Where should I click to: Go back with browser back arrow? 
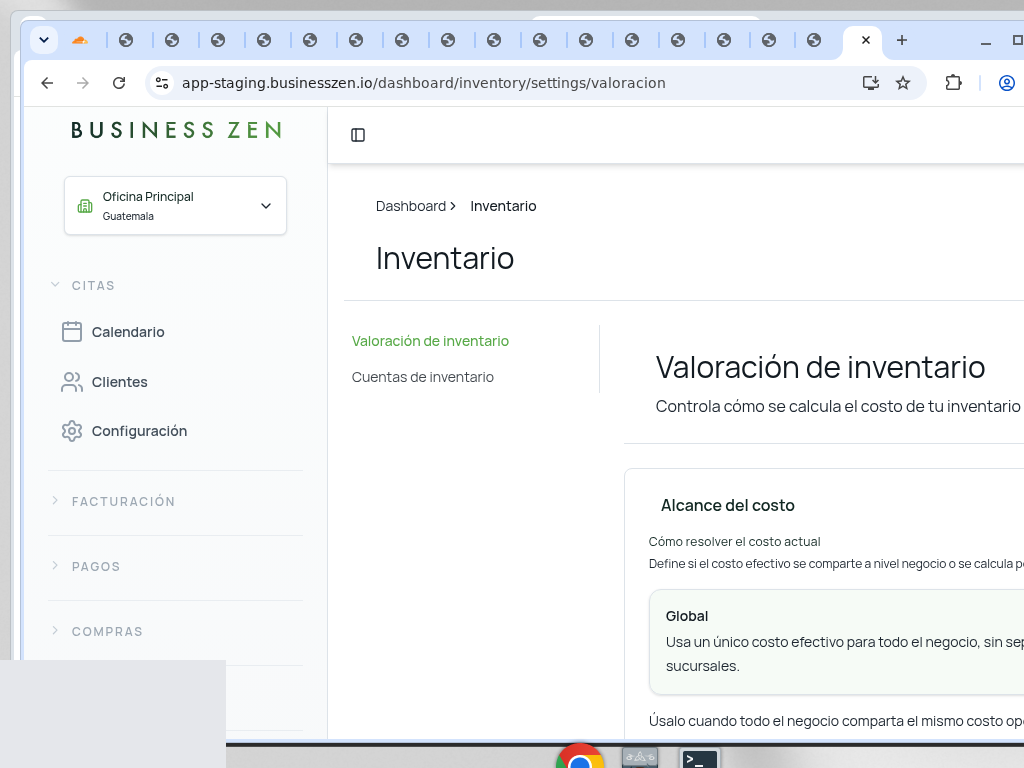pos(47,83)
